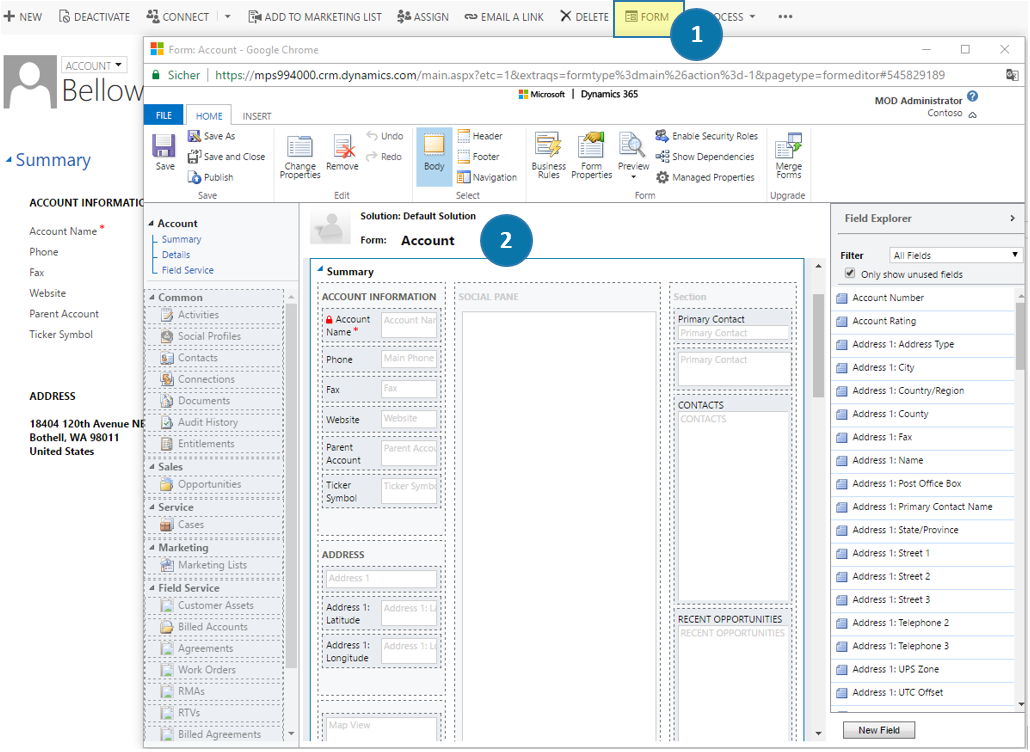The width and height of the screenshot is (1030, 752).
Task: Select Address 1: City in Field Explorer
Action: 883,367
